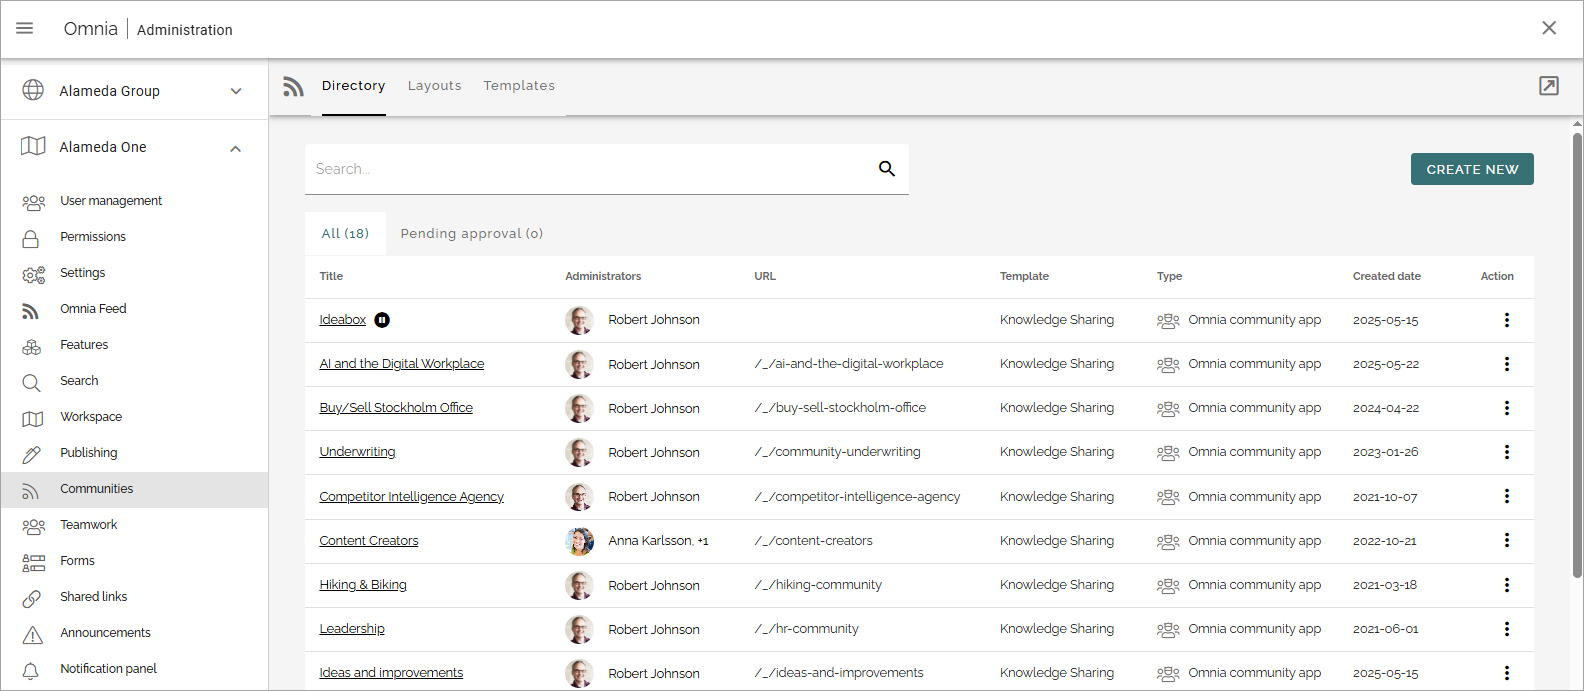Switch to the Layouts tab
Image resolution: width=1584 pixels, height=691 pixels.
tap(435, 86)
